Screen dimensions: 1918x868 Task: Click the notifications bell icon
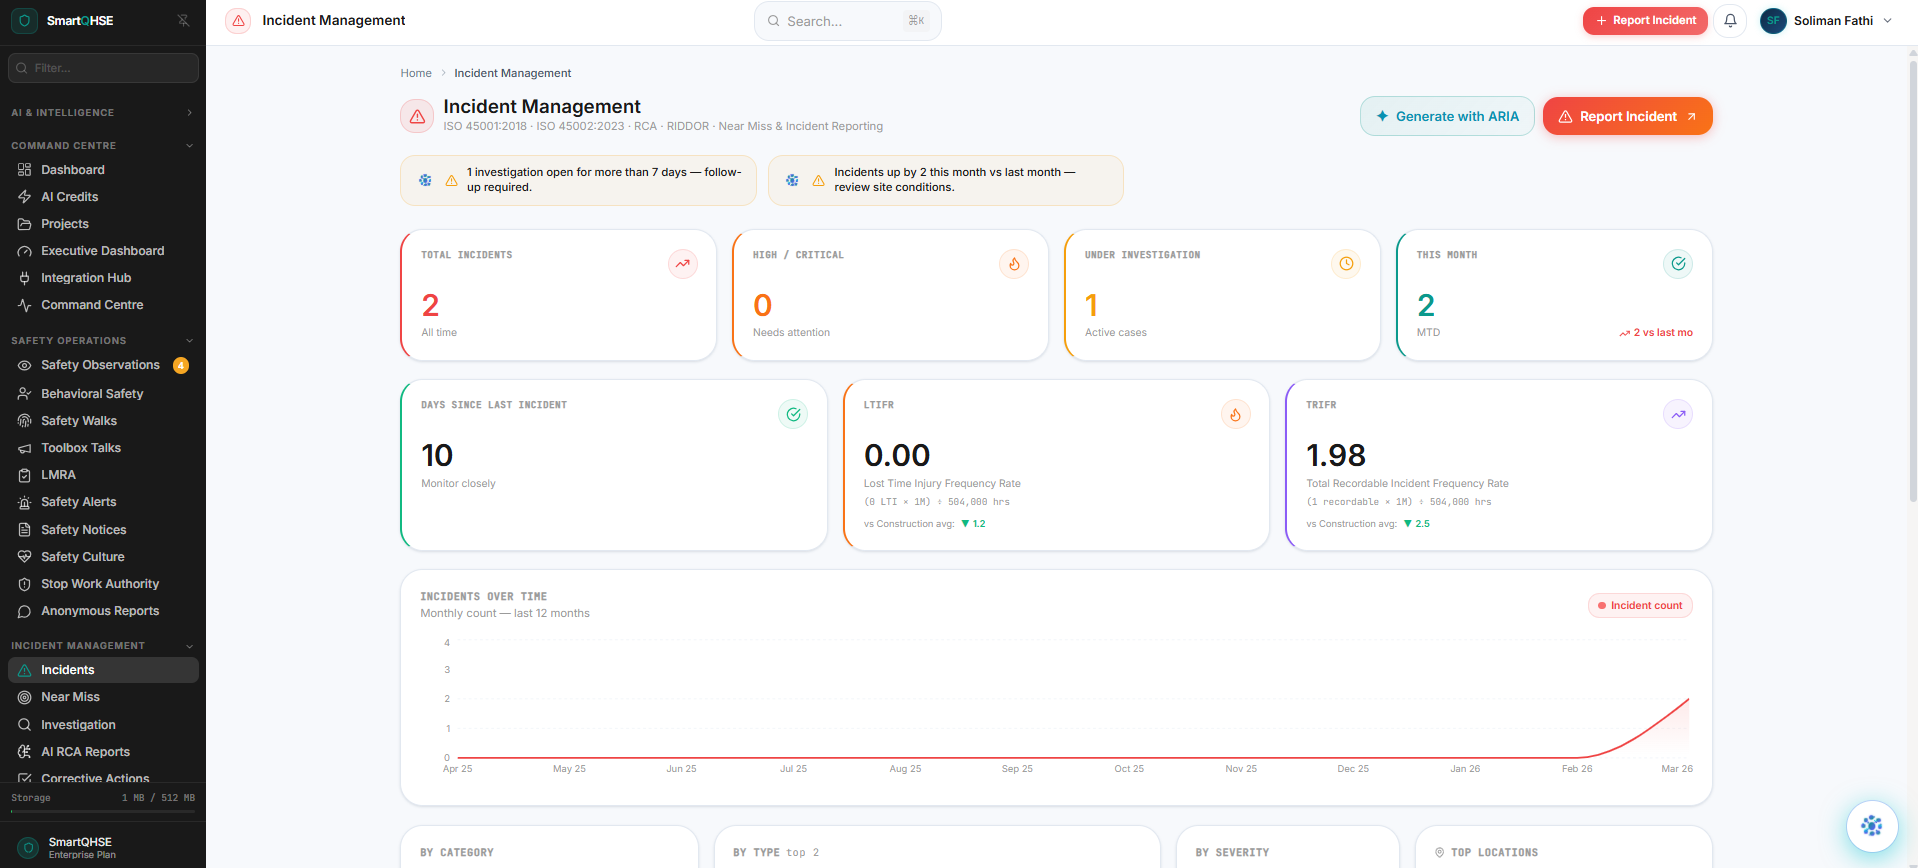[1730, 21]
